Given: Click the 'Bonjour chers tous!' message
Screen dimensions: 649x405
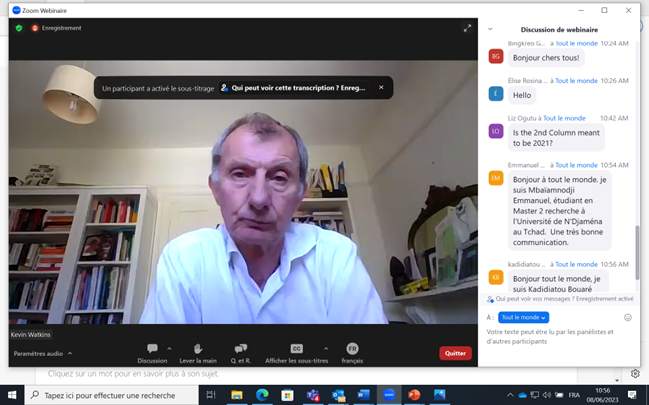Looking at the screenshot, I should 546,58.
